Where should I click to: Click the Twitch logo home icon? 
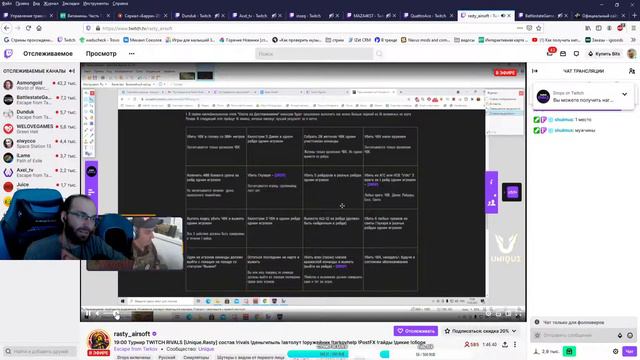tap(8, 53)
